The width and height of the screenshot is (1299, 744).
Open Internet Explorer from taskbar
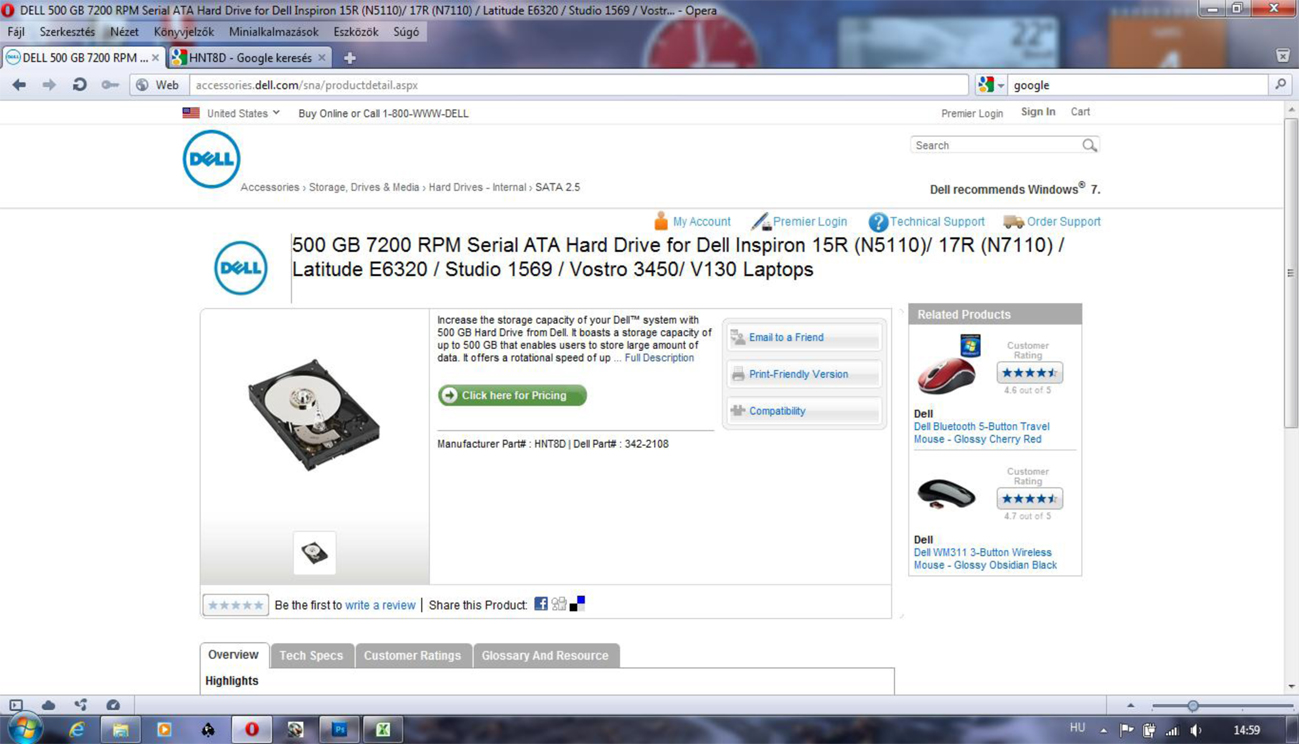(76, 730)
